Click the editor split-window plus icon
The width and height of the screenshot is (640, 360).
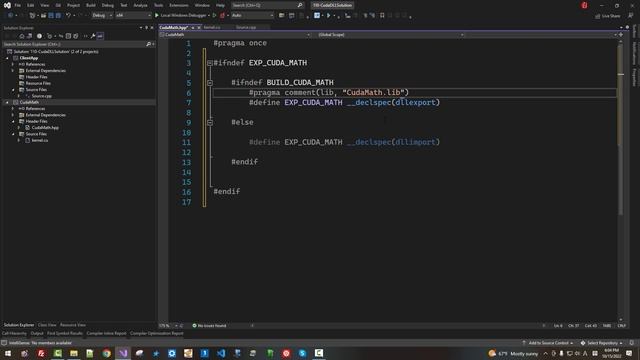pos(621,35)
